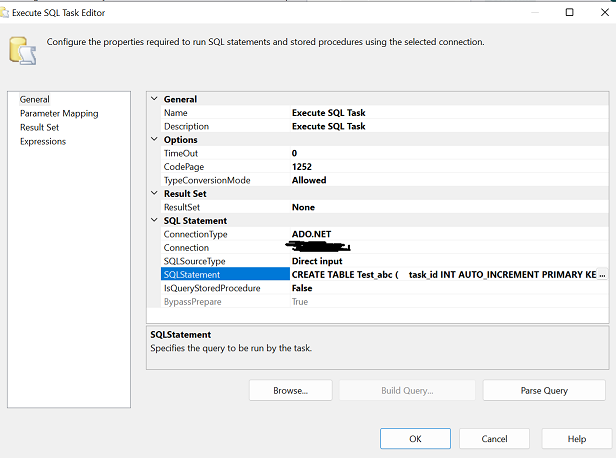The height and width of the screenshot is (458, 616).
Task: Click the Parse Query button
Action: click(x=544, y=390)
